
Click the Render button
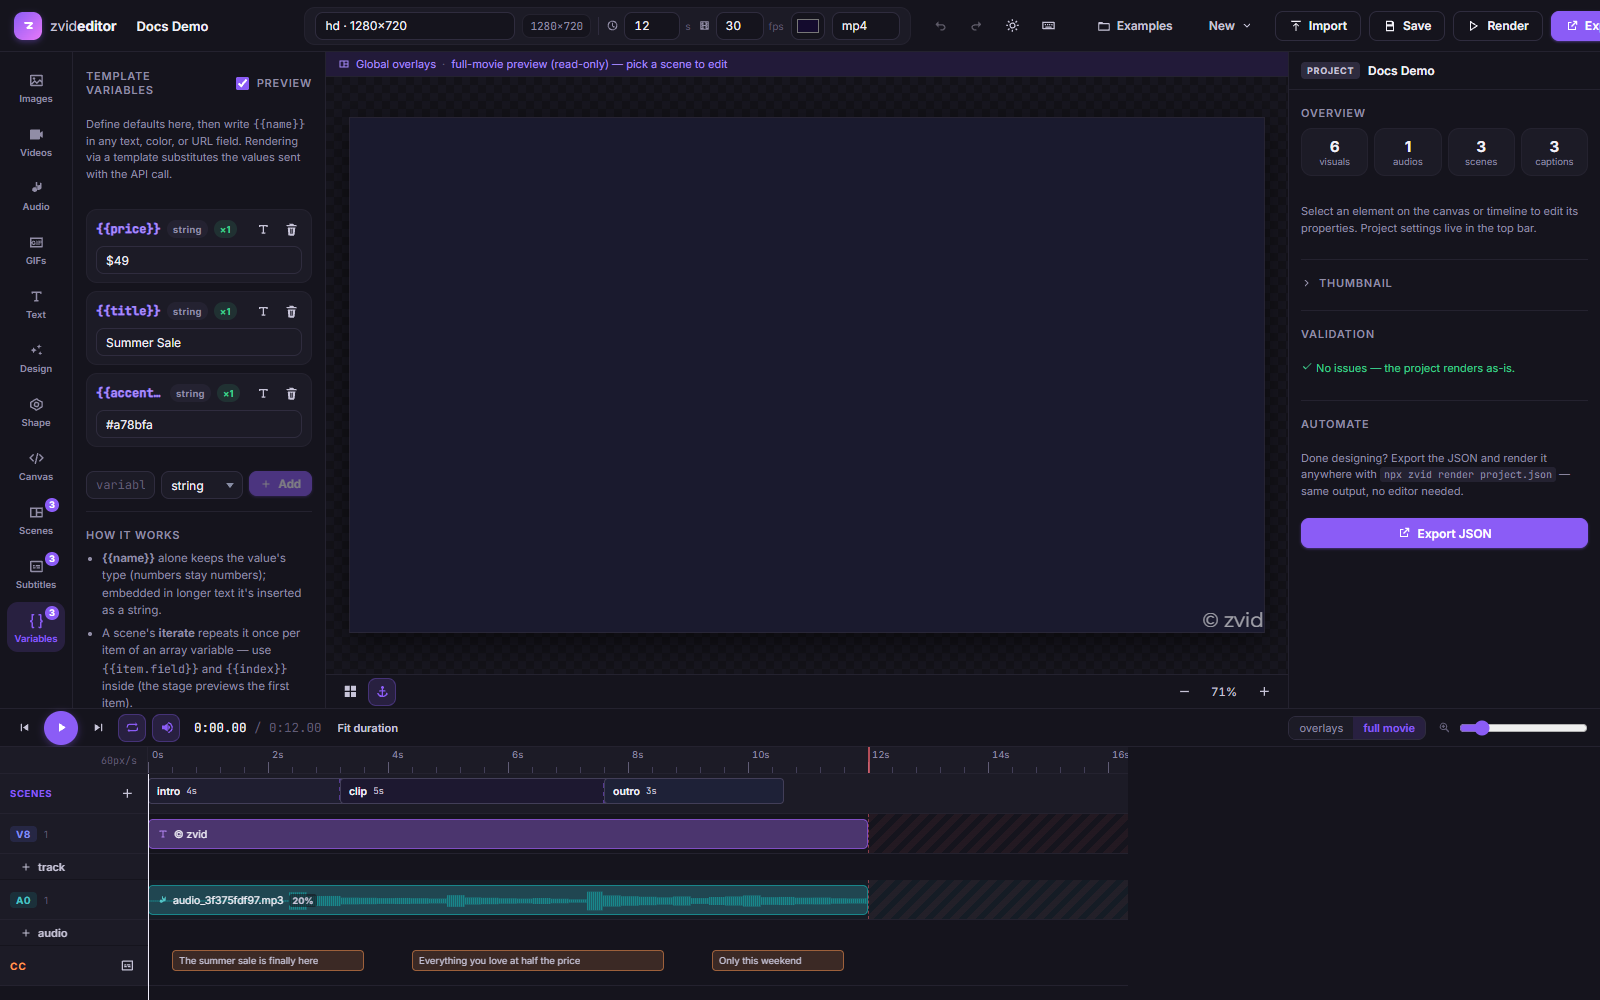coord(1498,26)
